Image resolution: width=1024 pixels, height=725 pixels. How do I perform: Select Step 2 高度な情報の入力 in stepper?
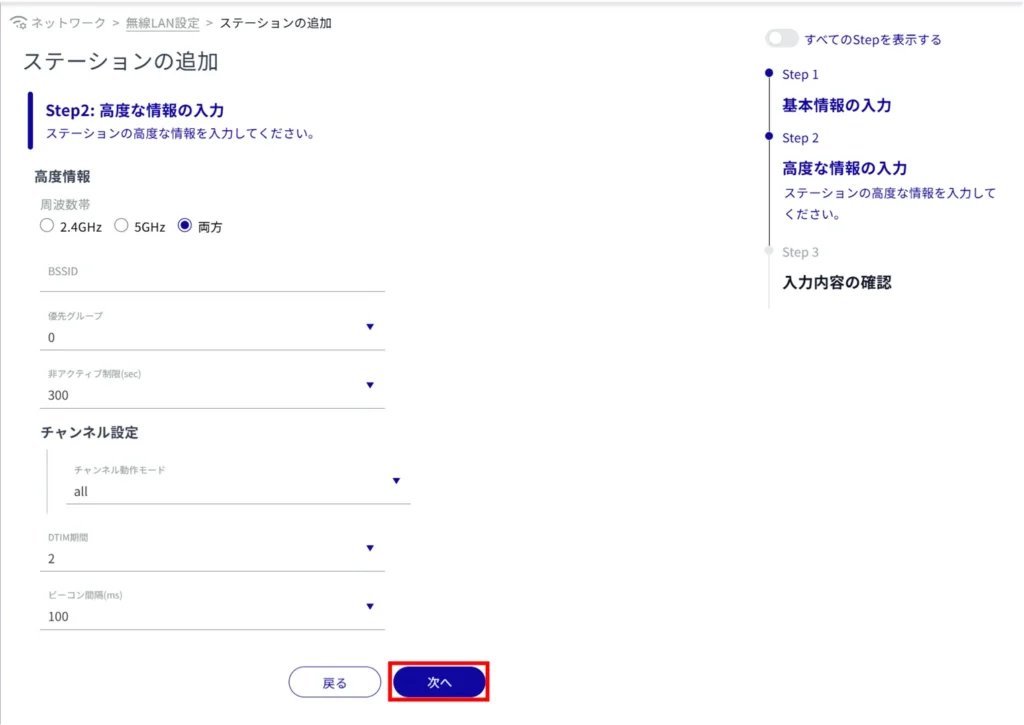point(844,168)
